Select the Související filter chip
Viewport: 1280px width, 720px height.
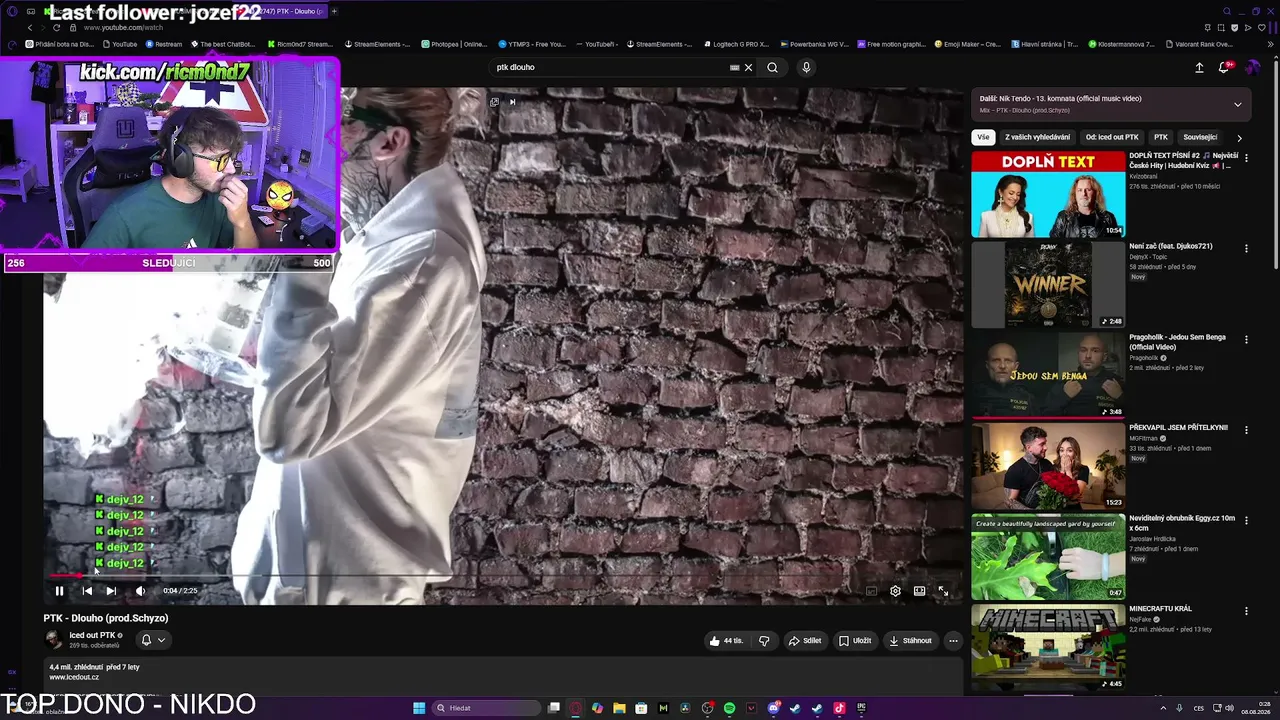1200,137
